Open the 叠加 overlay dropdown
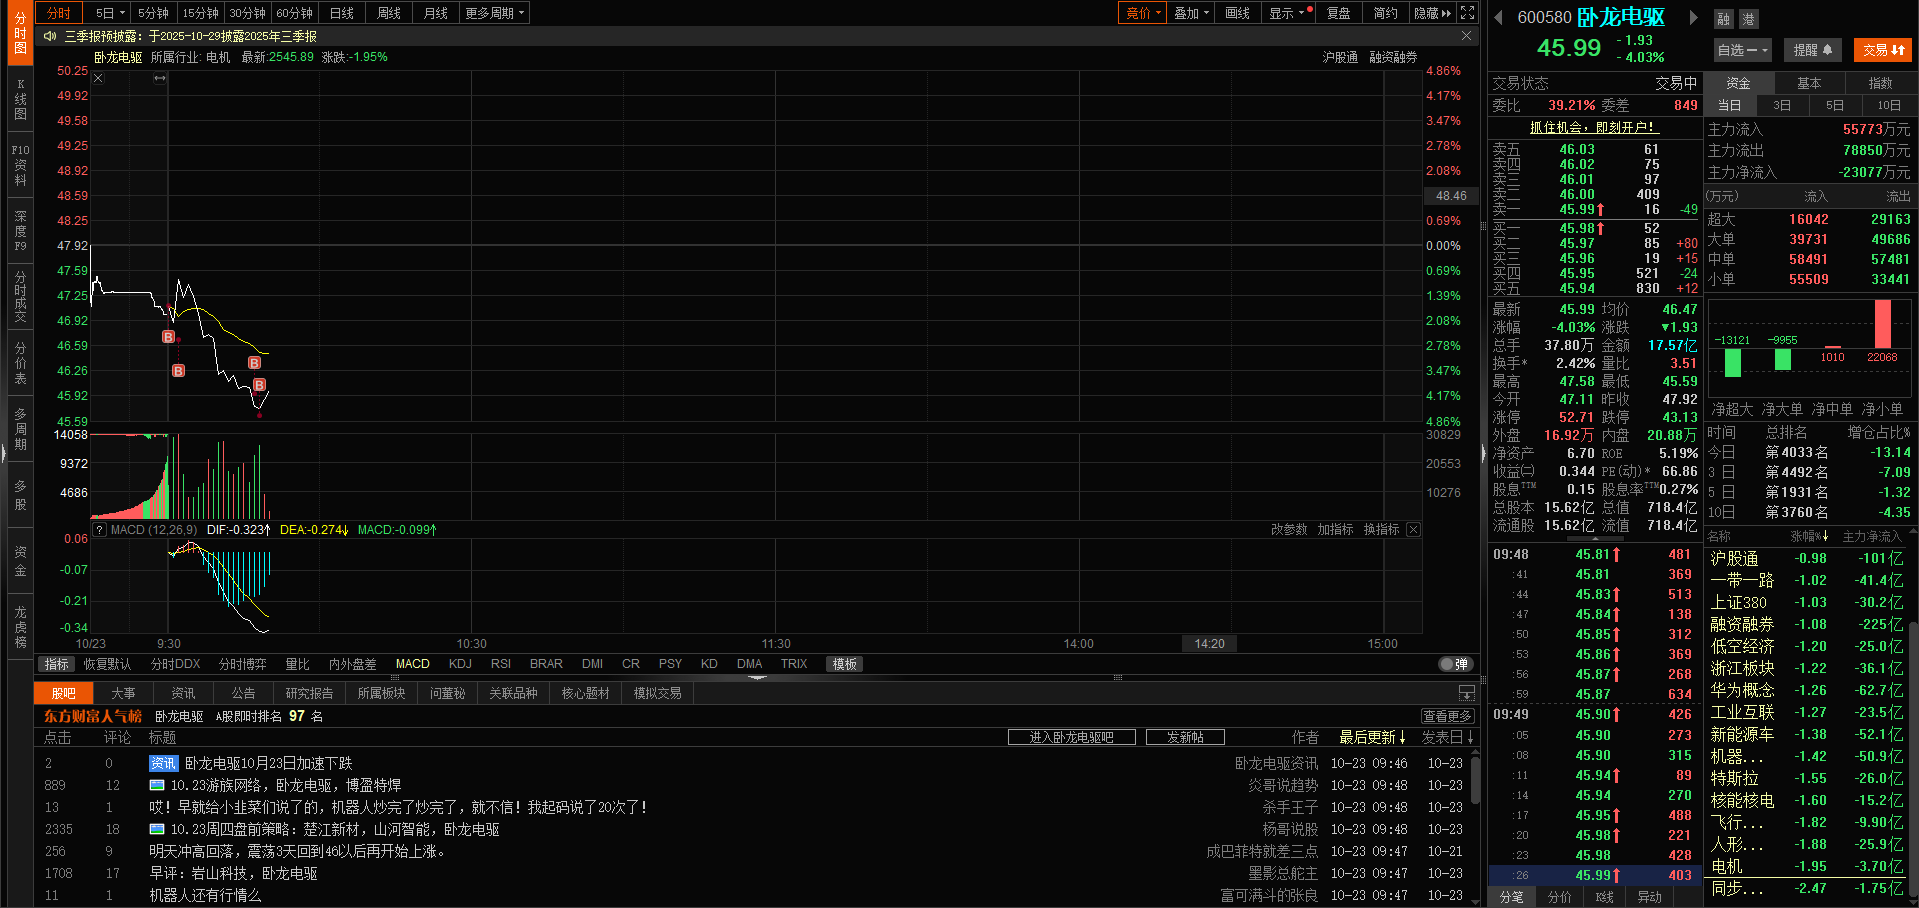Image resolution: width=1919 pixels, height=908 pixels. 1191,13
